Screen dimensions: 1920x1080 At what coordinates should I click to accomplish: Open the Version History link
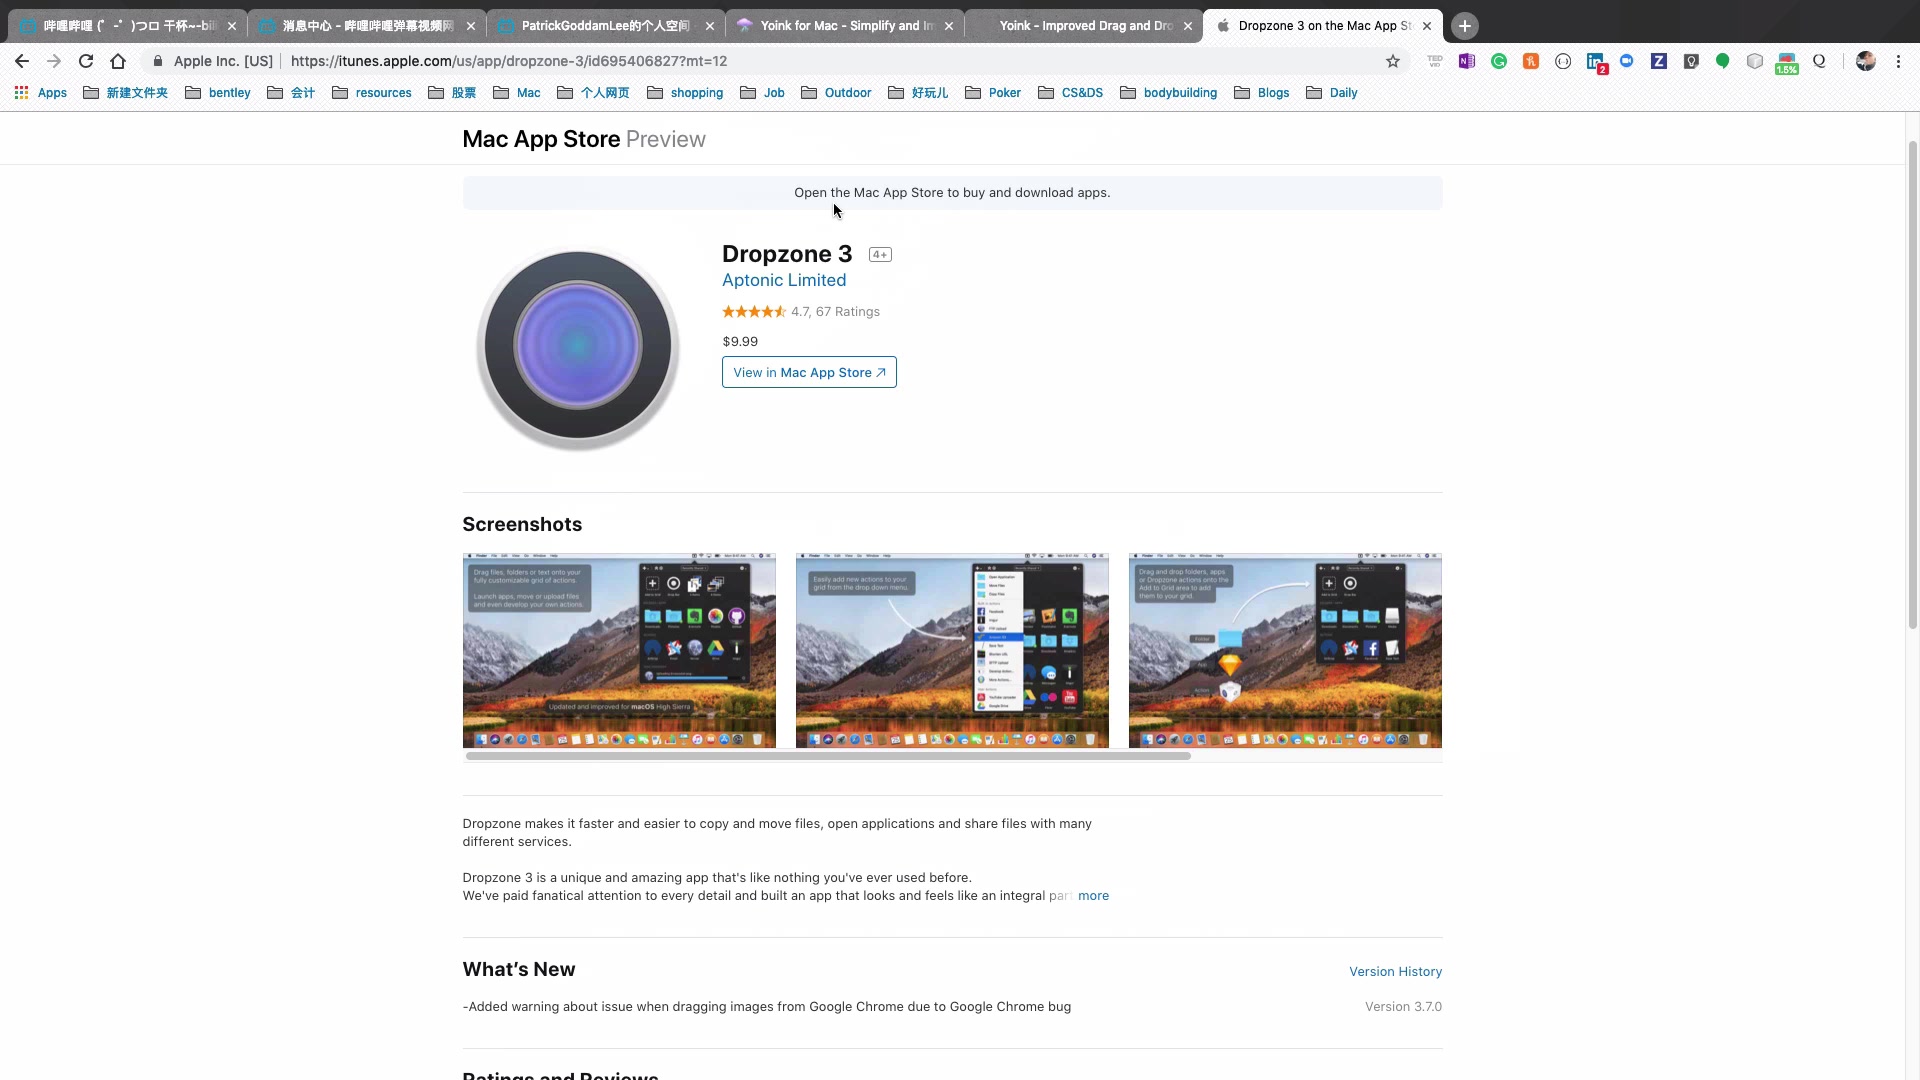pos(1395,972)
